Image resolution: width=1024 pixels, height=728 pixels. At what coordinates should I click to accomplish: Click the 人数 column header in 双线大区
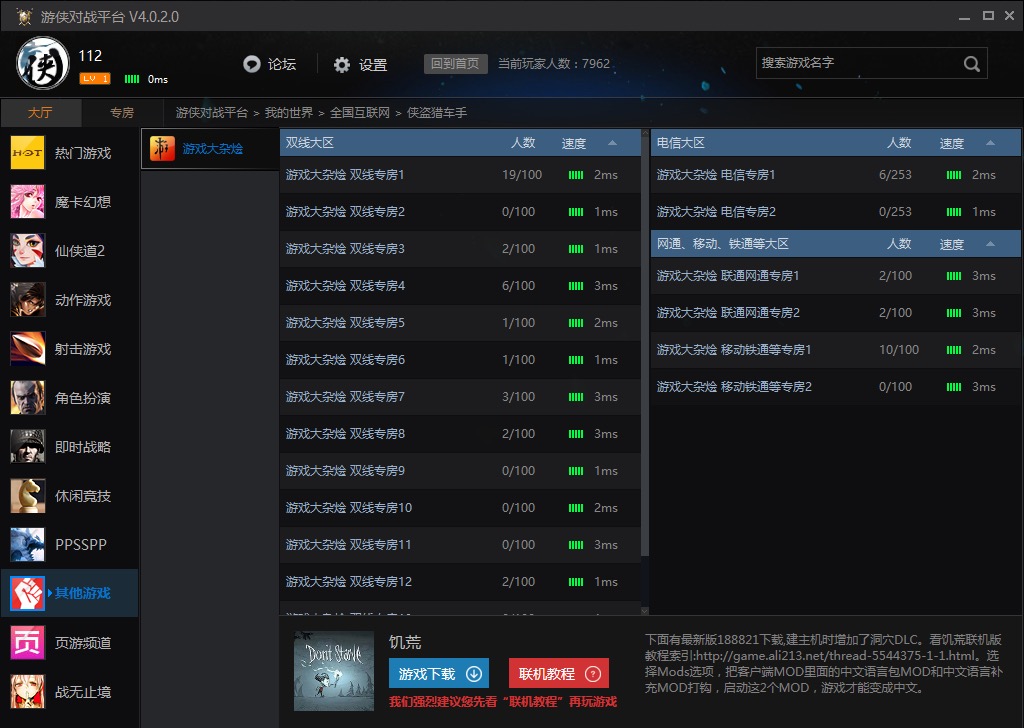[x=523, y=142]
